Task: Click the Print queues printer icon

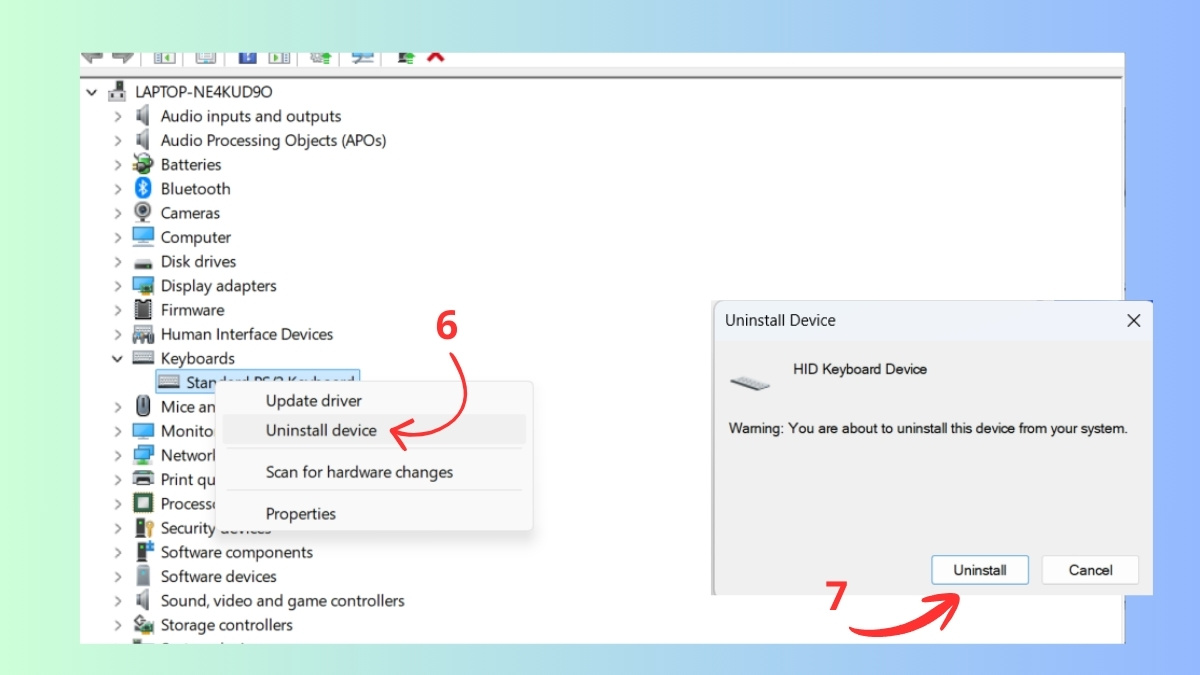Action: tap(143, 479)
